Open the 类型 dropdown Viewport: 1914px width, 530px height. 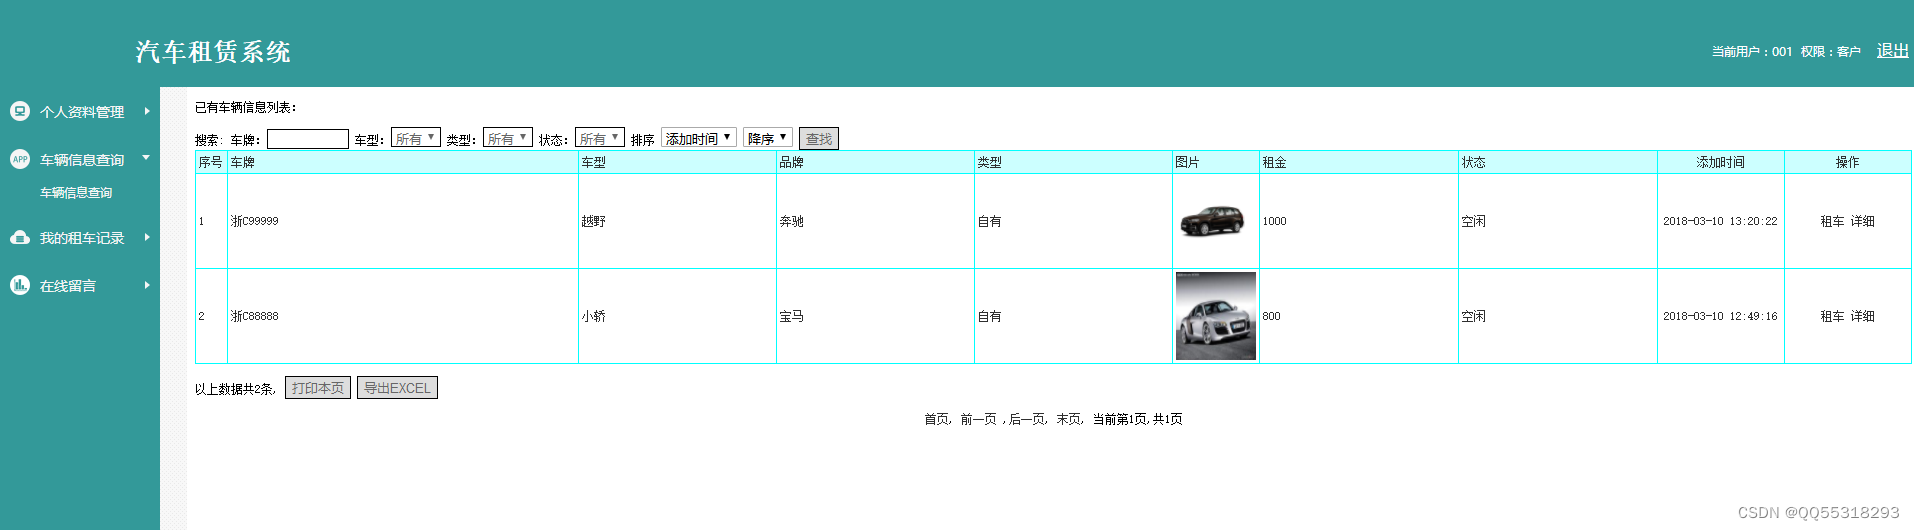pos(508,138)
